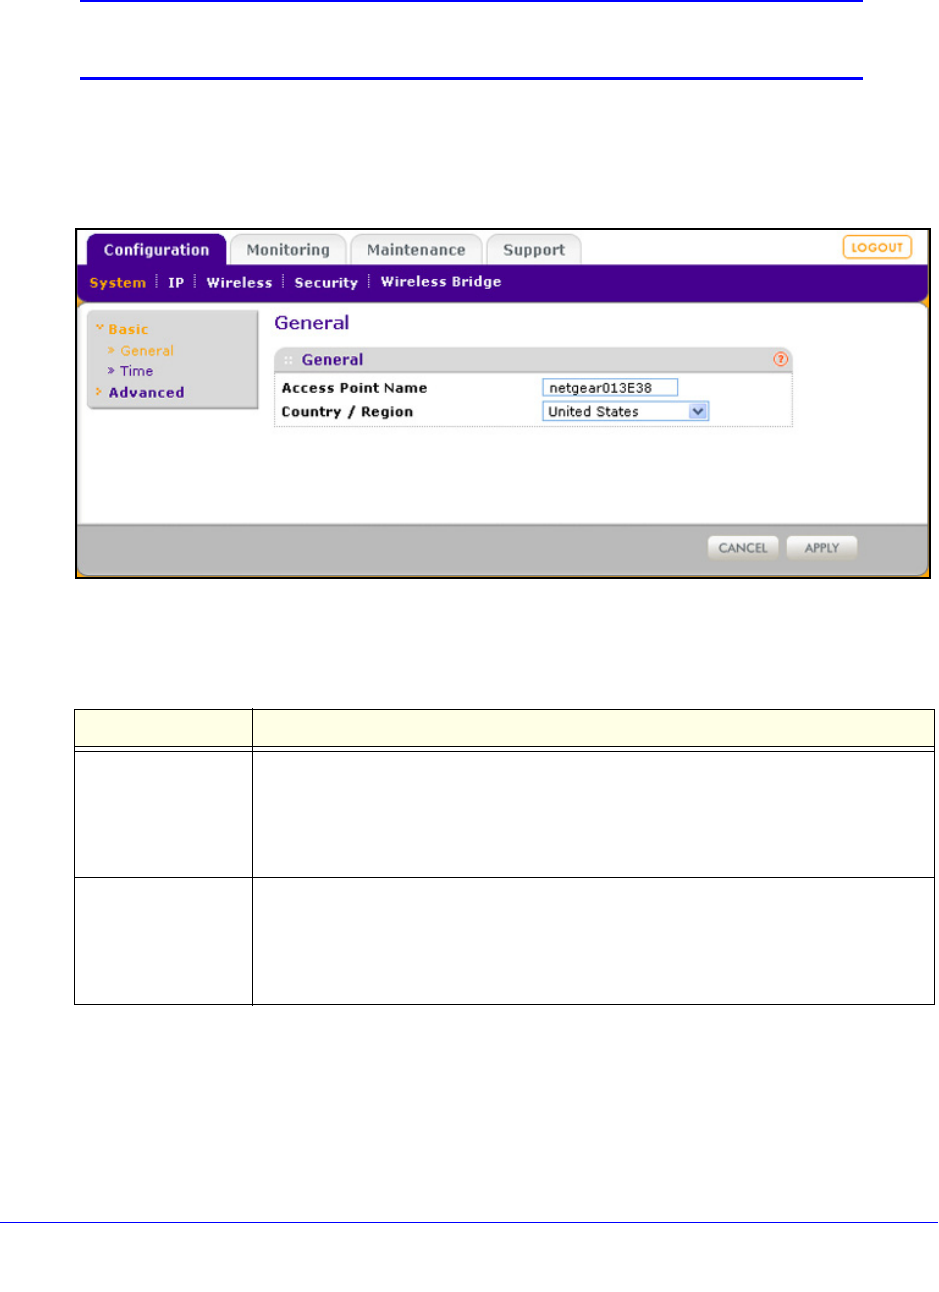Switch to the Maintenance tab
The image size is (939, 1292).
tap(416, 250)
